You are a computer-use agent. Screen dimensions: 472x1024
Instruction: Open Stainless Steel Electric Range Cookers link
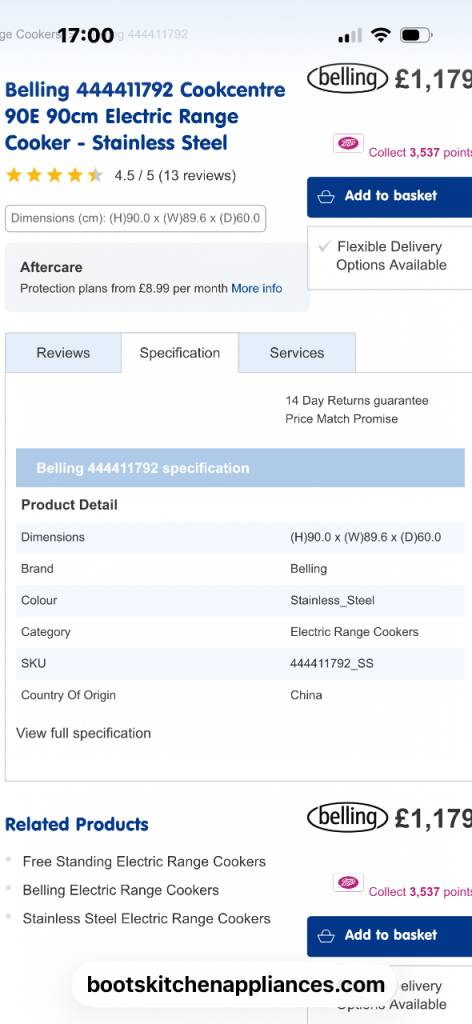[x=146, y=918]
